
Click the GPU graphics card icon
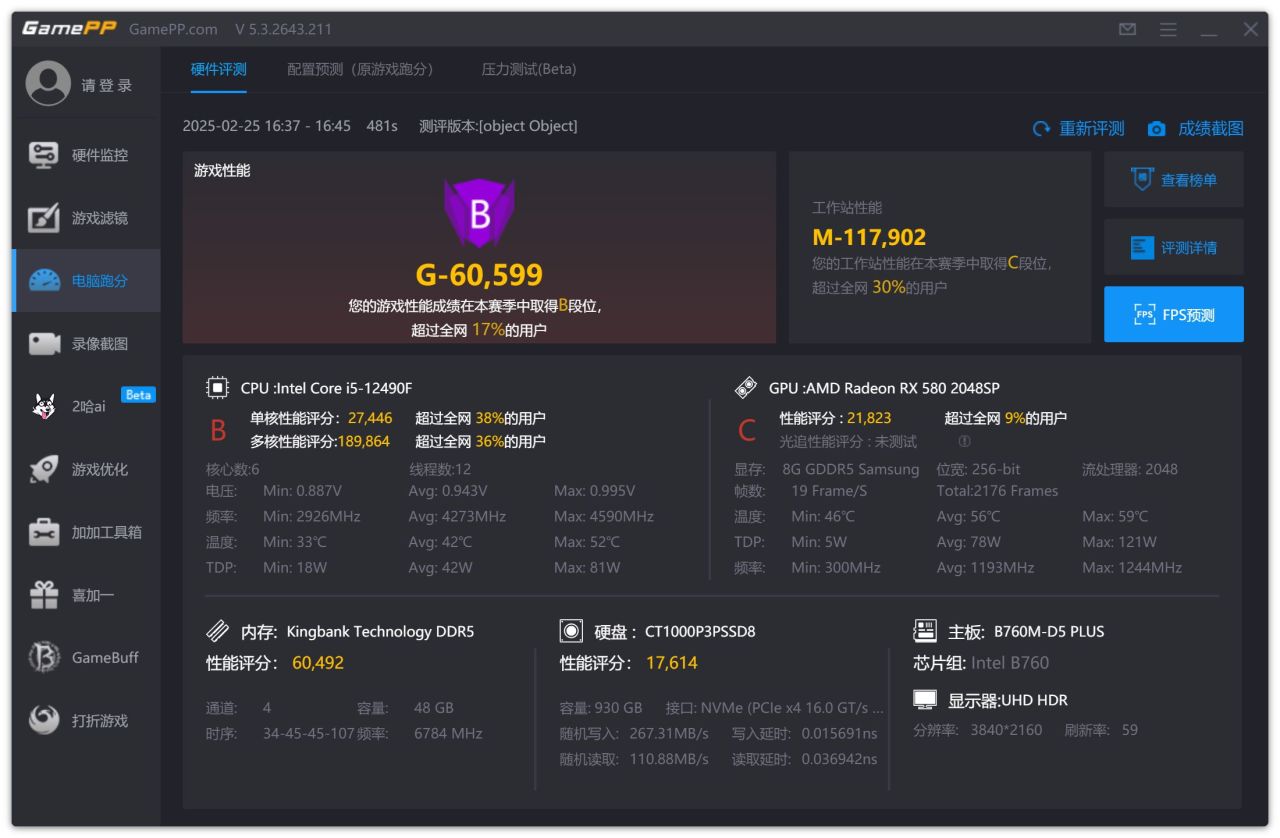[746, 388]
